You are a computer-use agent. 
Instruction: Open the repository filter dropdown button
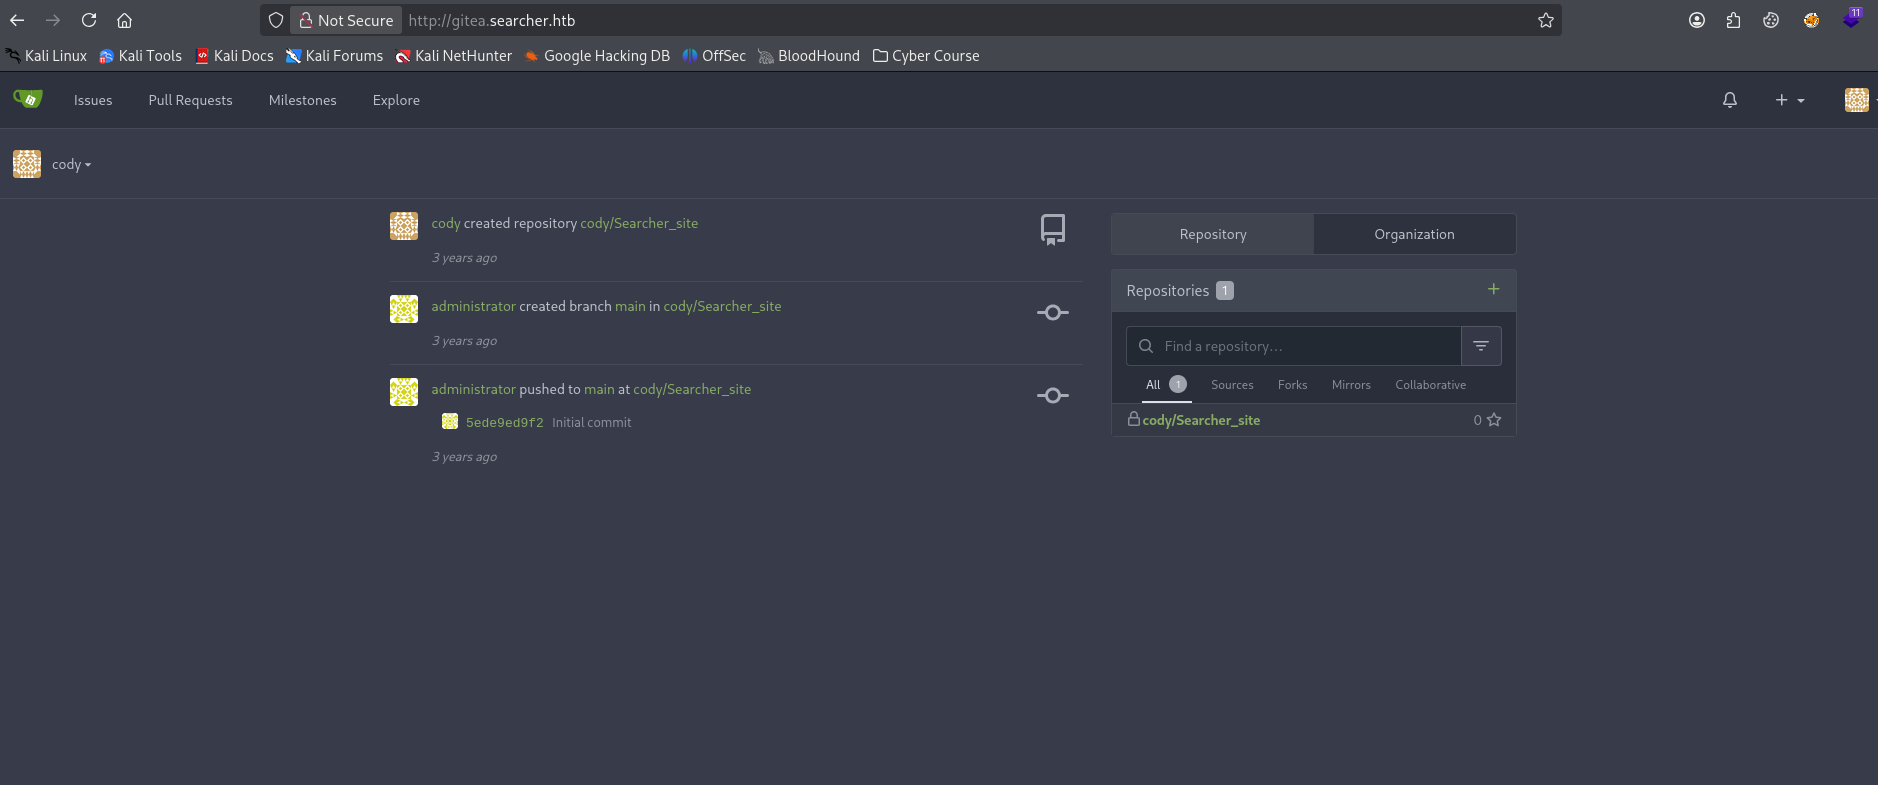(x=1481, y=346)
